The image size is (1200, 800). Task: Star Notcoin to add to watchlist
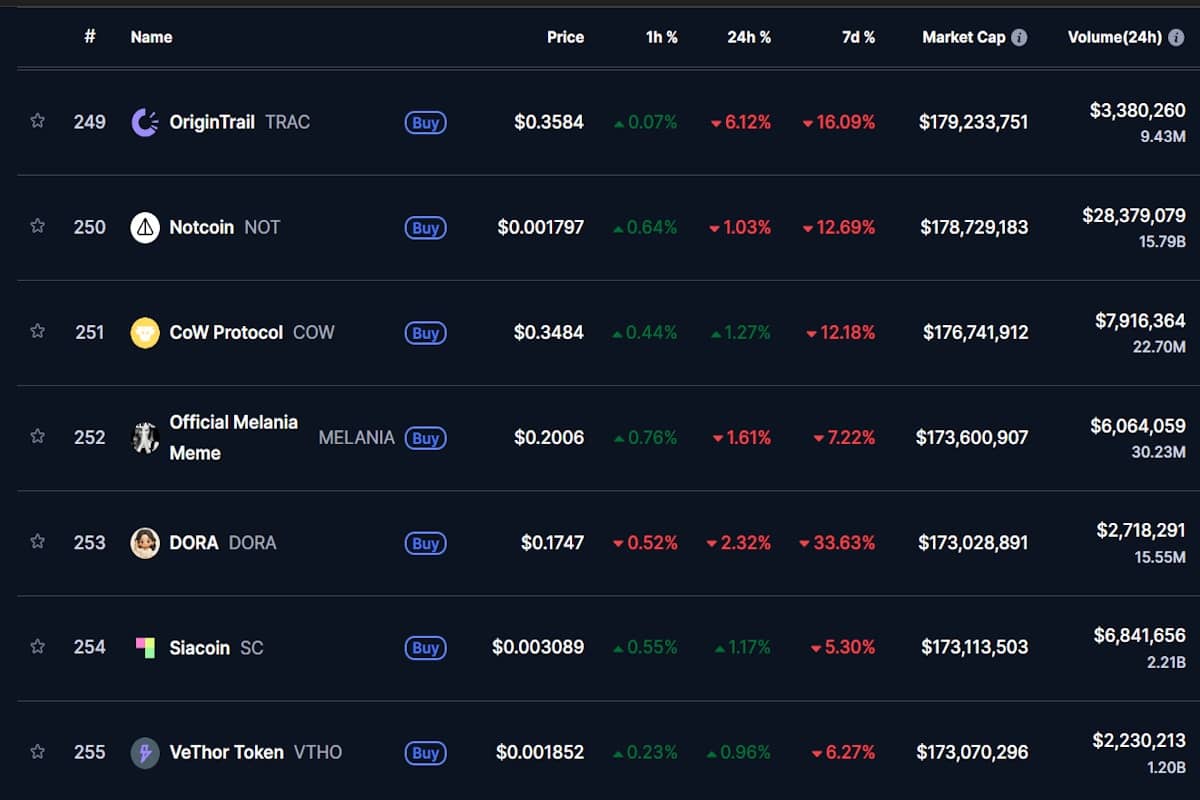[37, 226]
